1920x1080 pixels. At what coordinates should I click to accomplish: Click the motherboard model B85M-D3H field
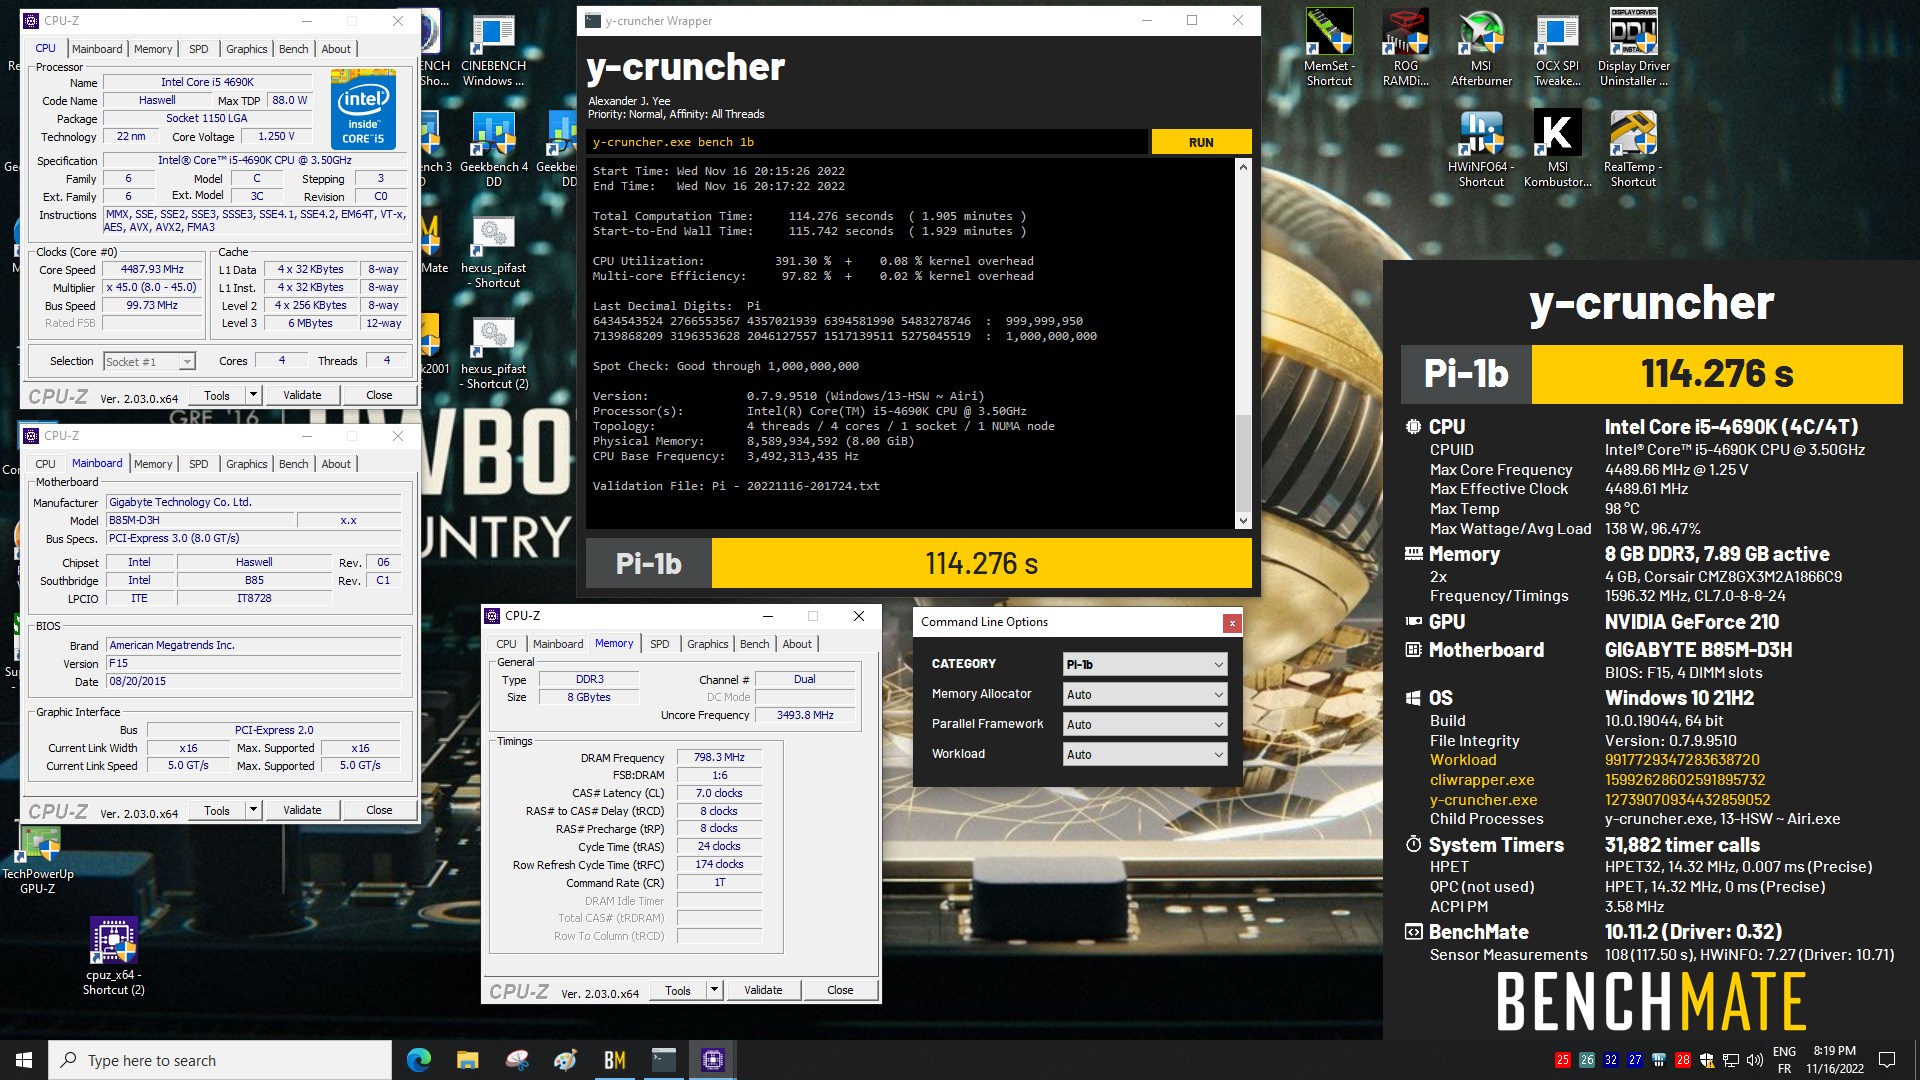point(200,521)
